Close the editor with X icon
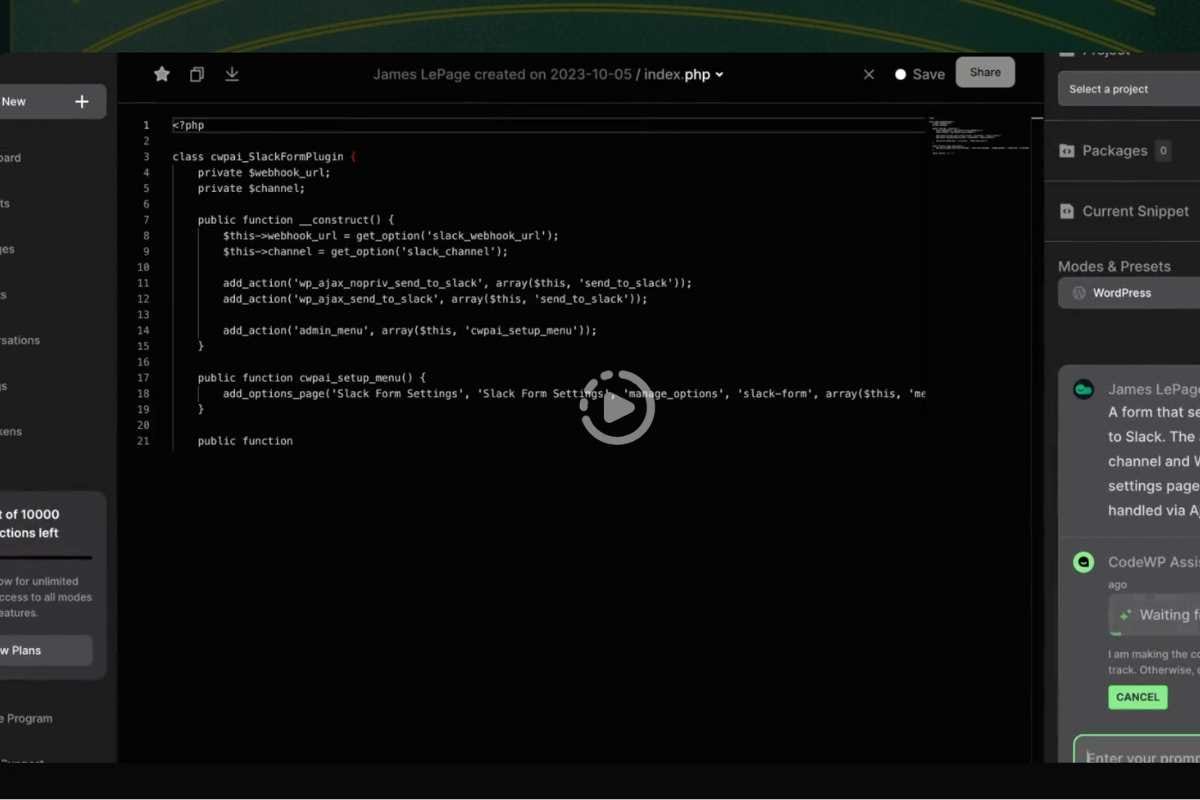 tap(869, 74)
